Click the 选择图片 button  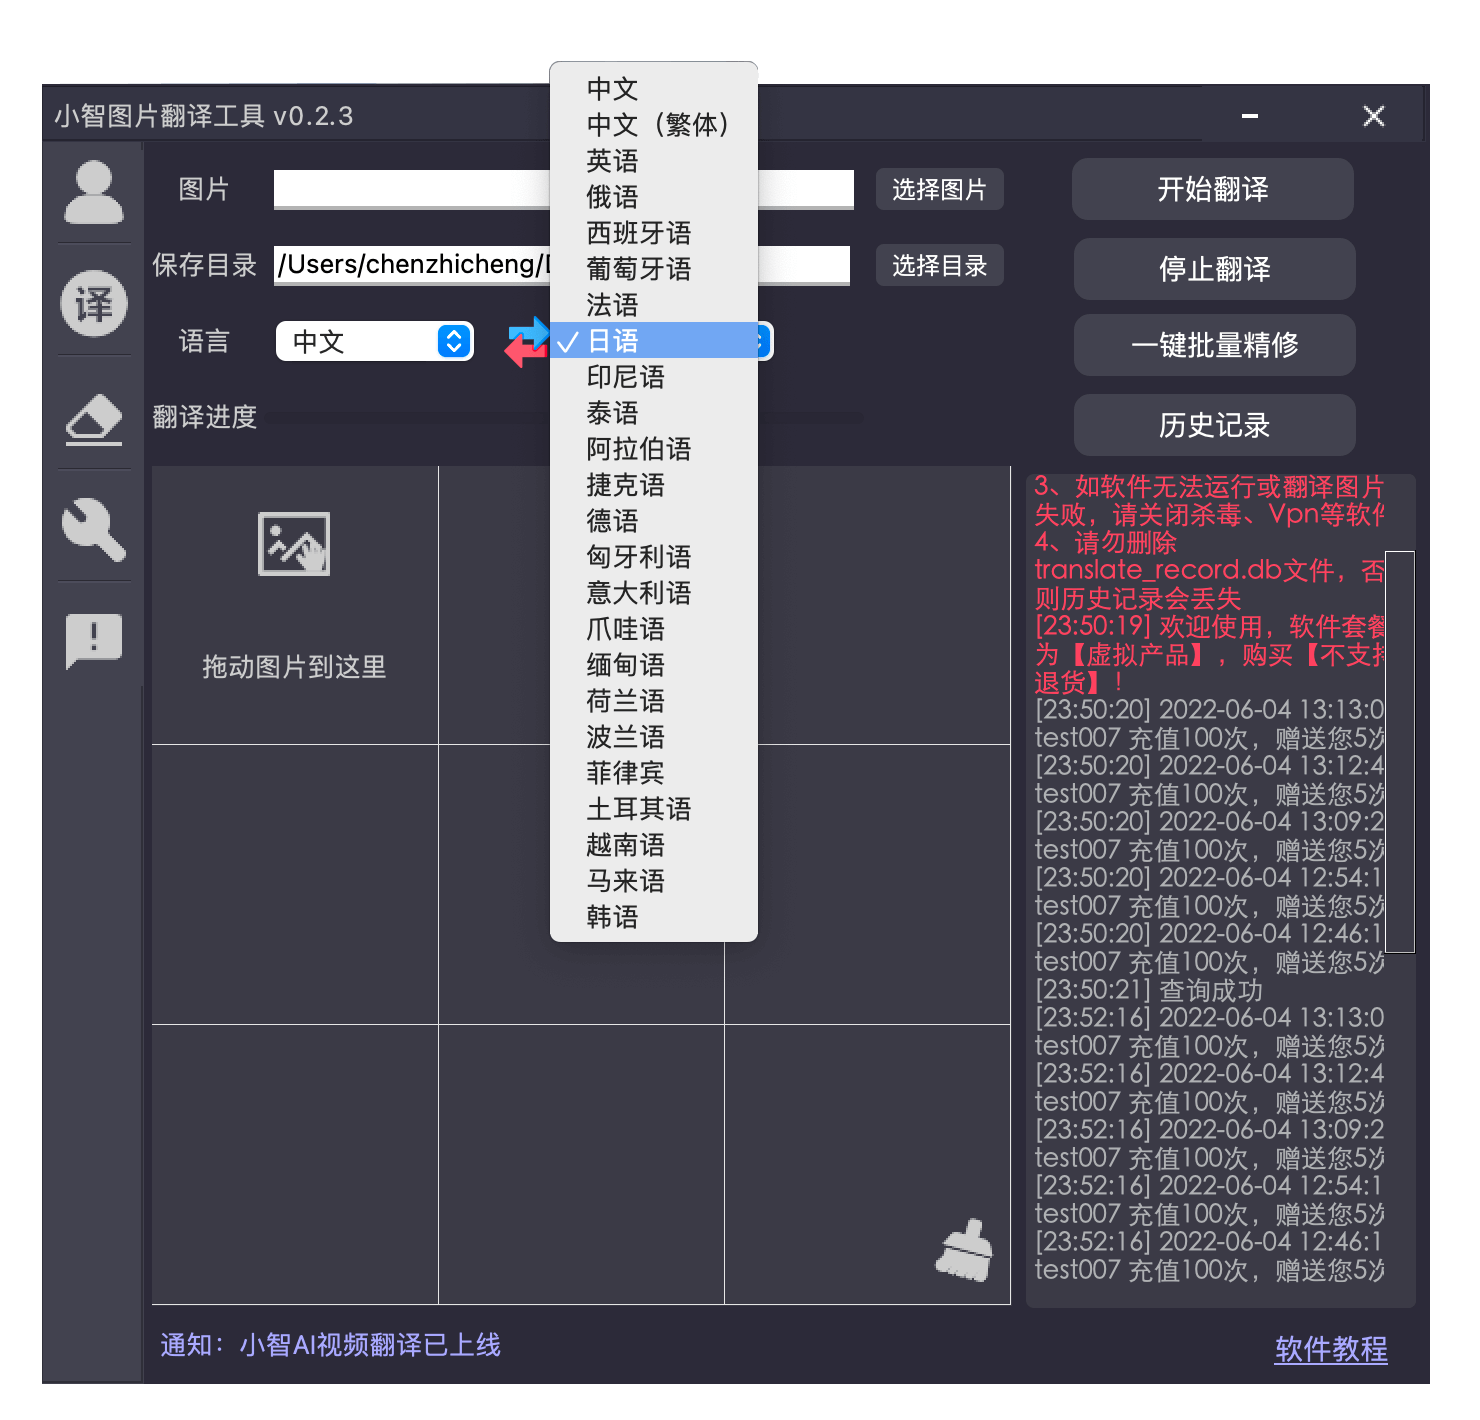click(x=940, y=190)
